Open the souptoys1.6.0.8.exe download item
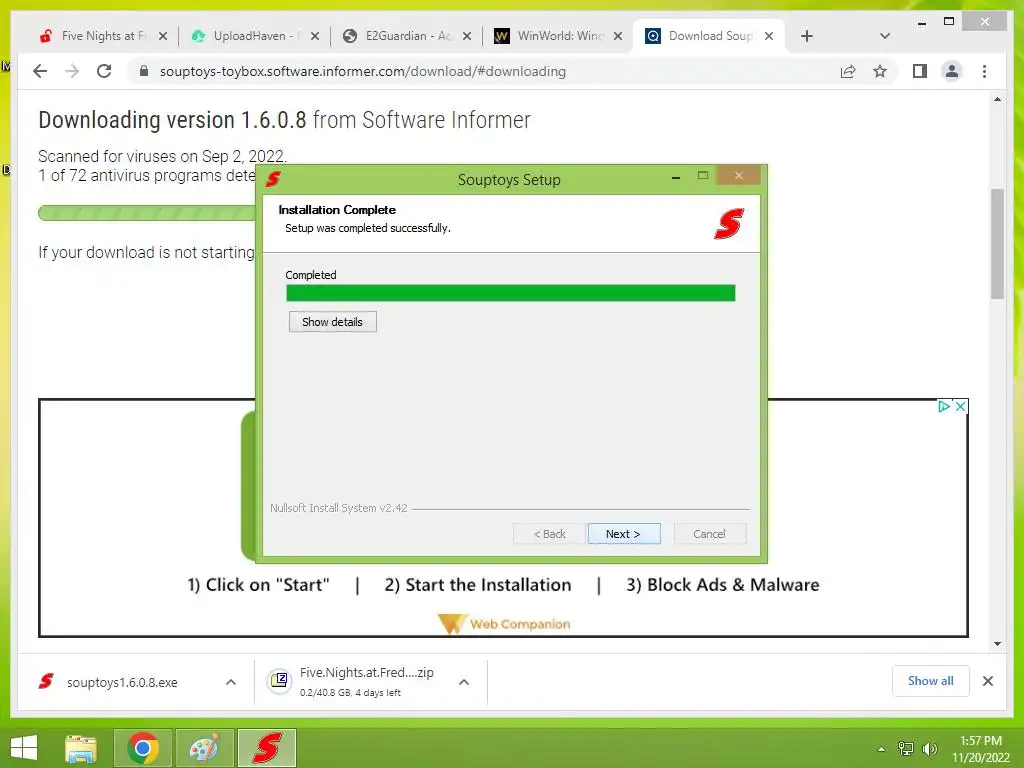 [x=122, y=682]
